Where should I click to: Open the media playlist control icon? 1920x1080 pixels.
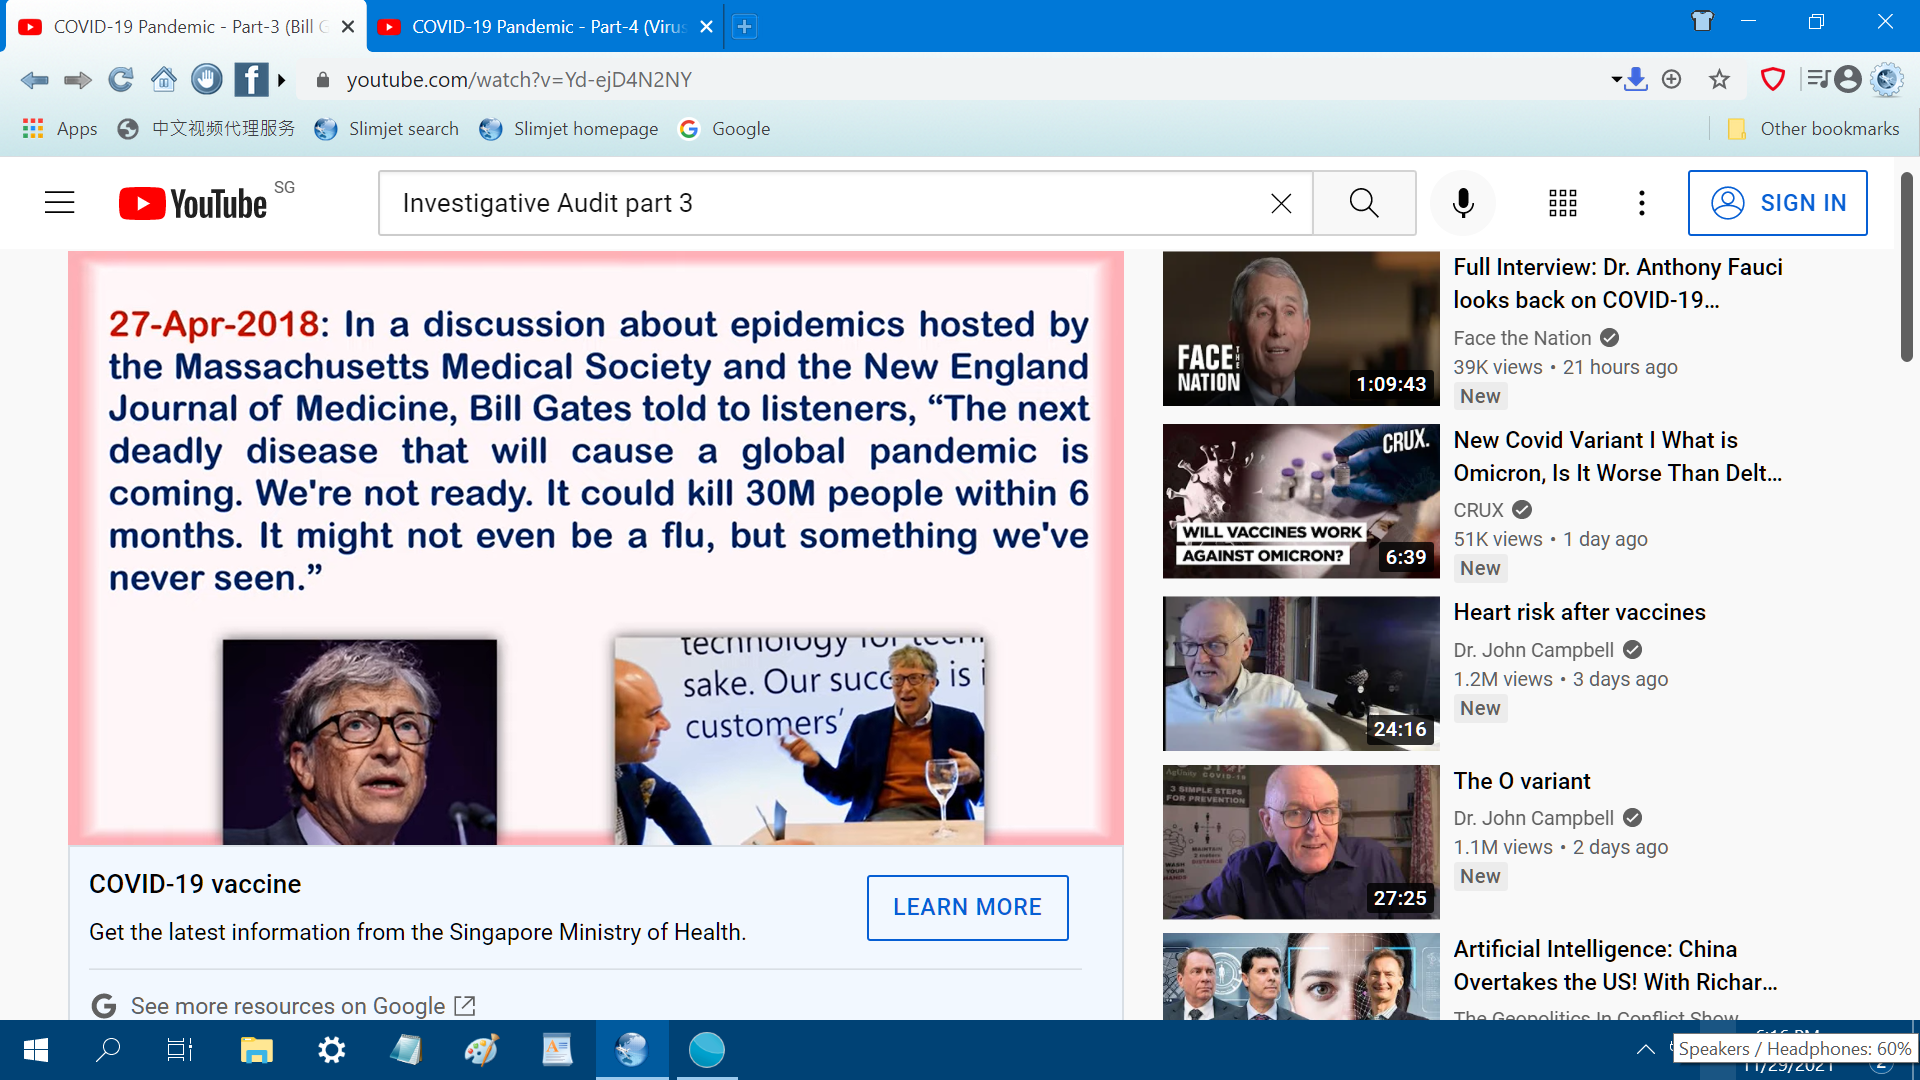coord(1818,79)
